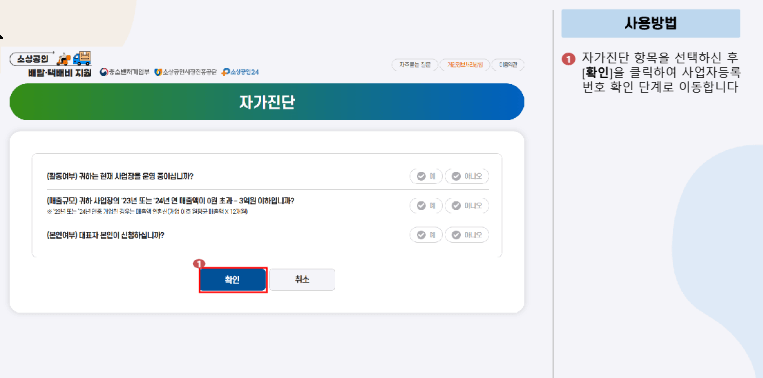
Task: Open the 이용약관 pill button
Action: 508,65
